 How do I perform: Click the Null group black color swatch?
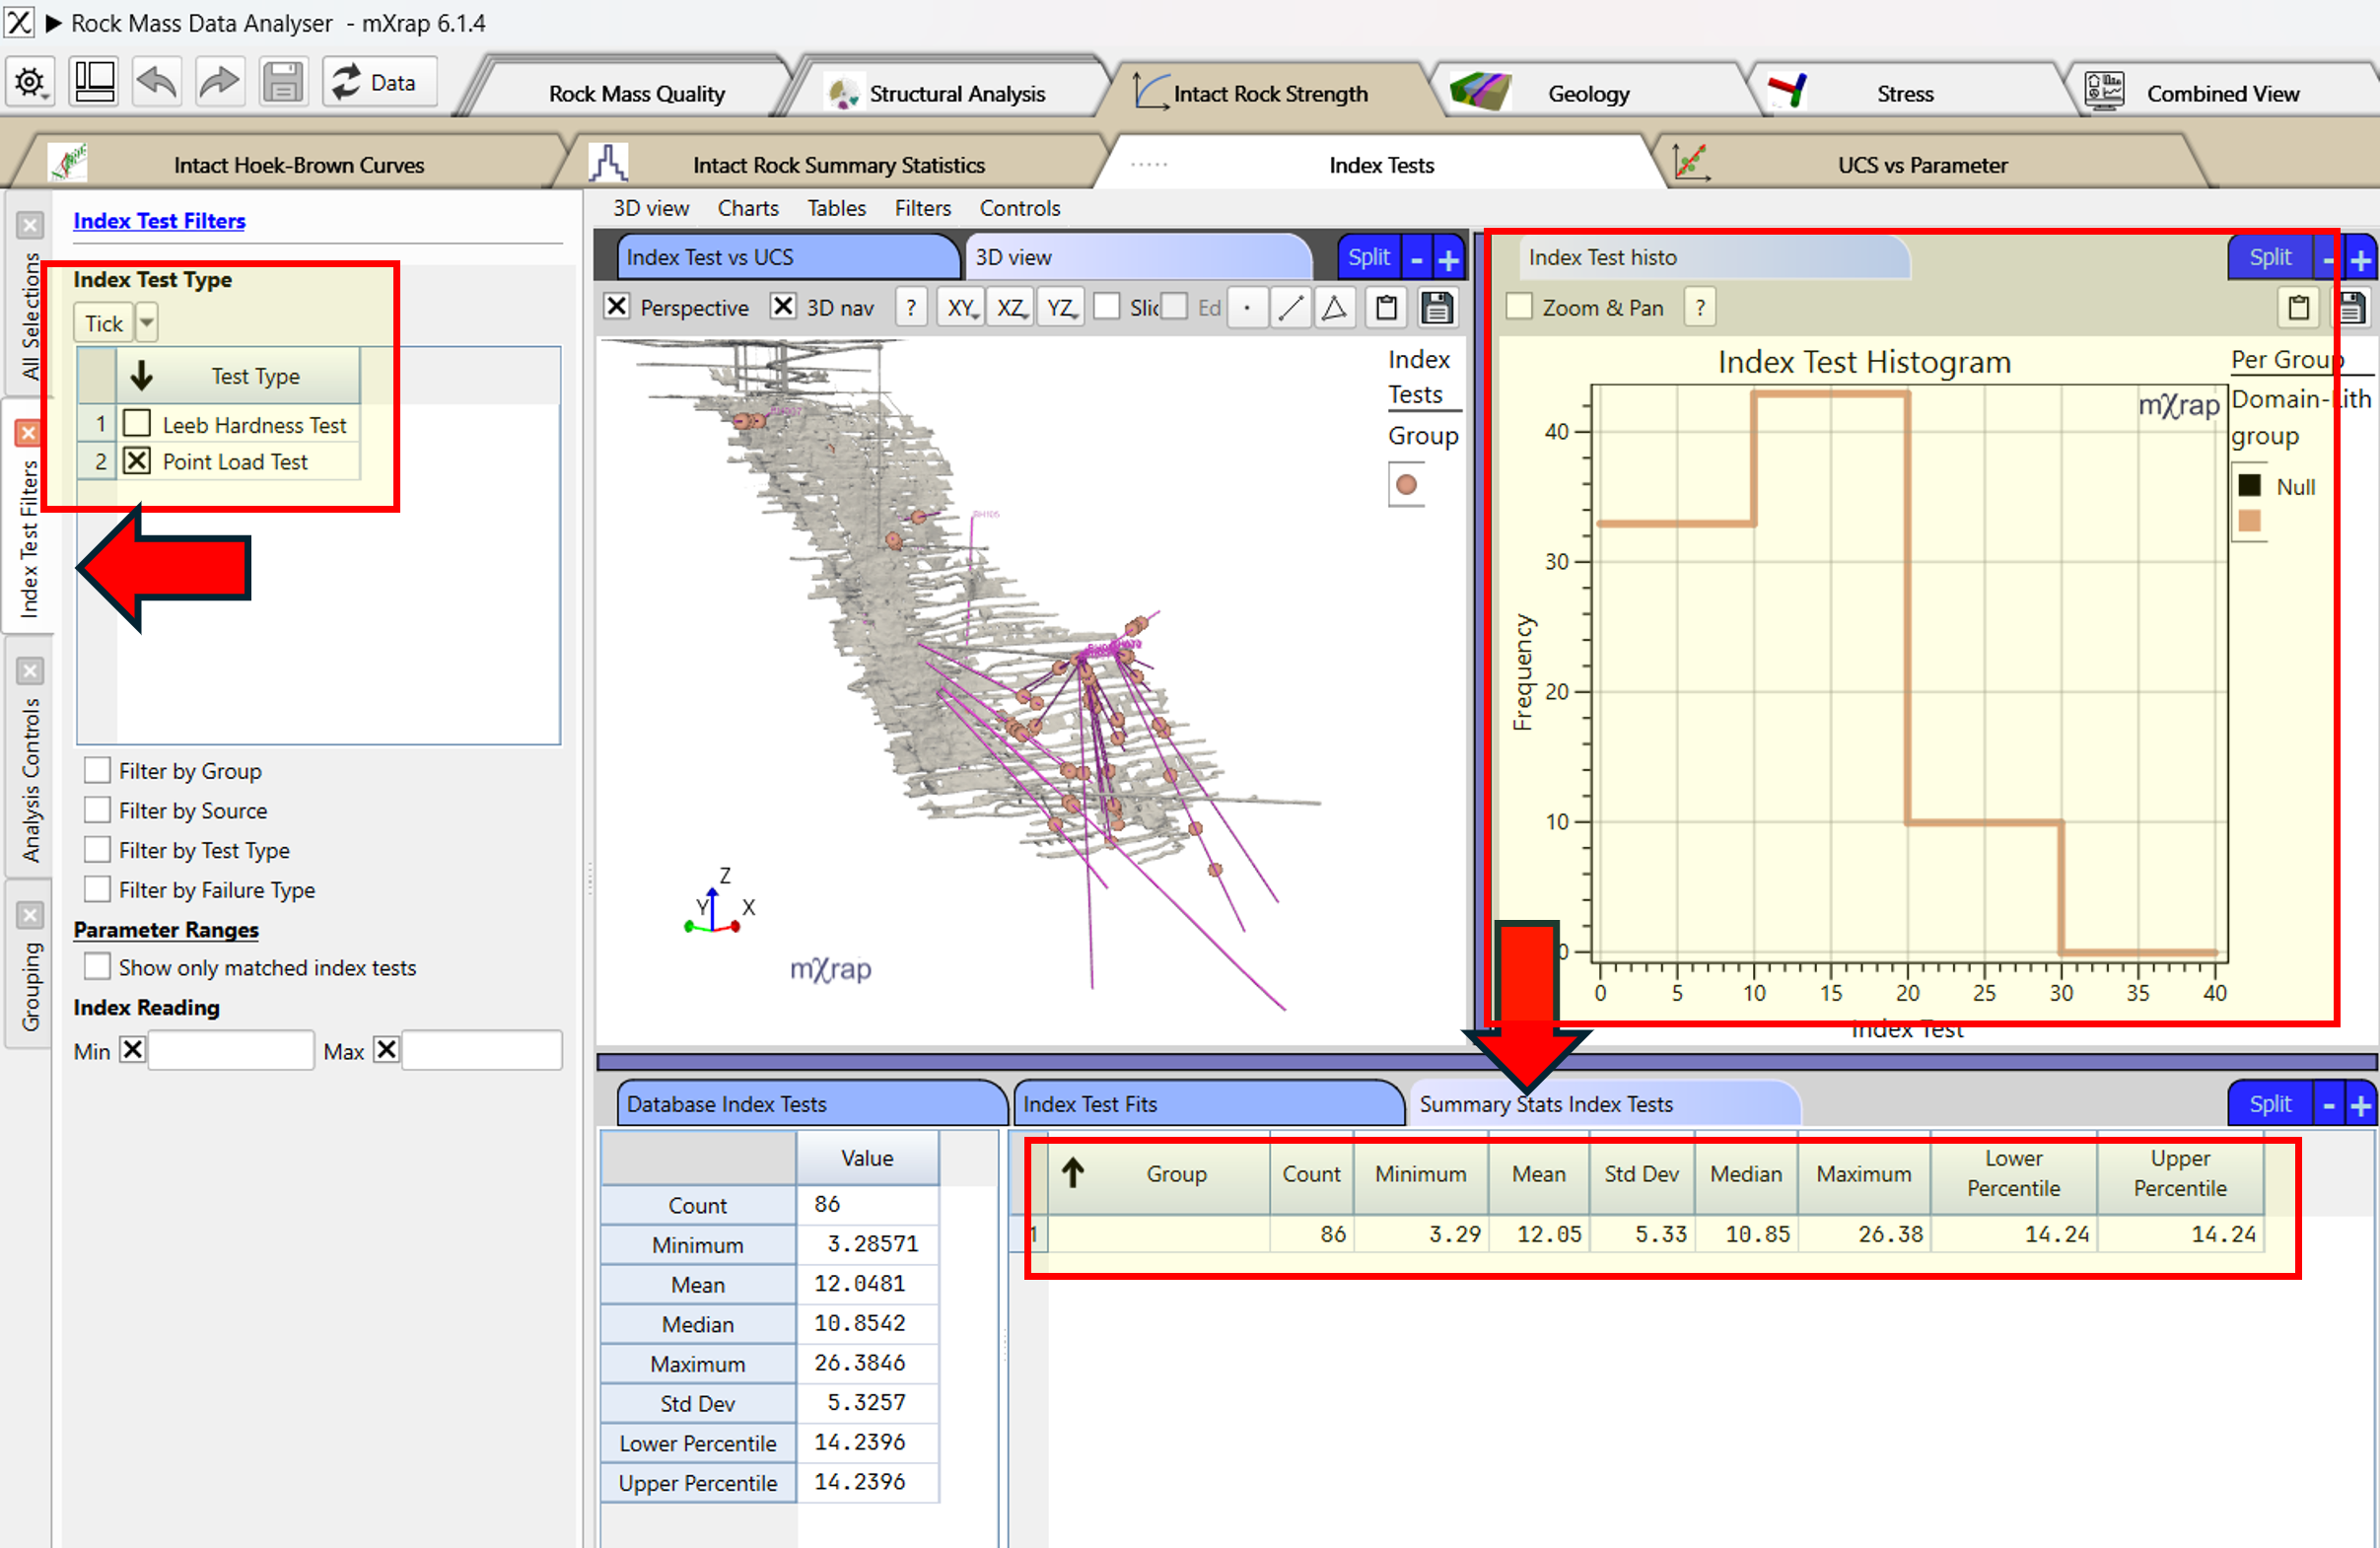tap(2249, 486)
